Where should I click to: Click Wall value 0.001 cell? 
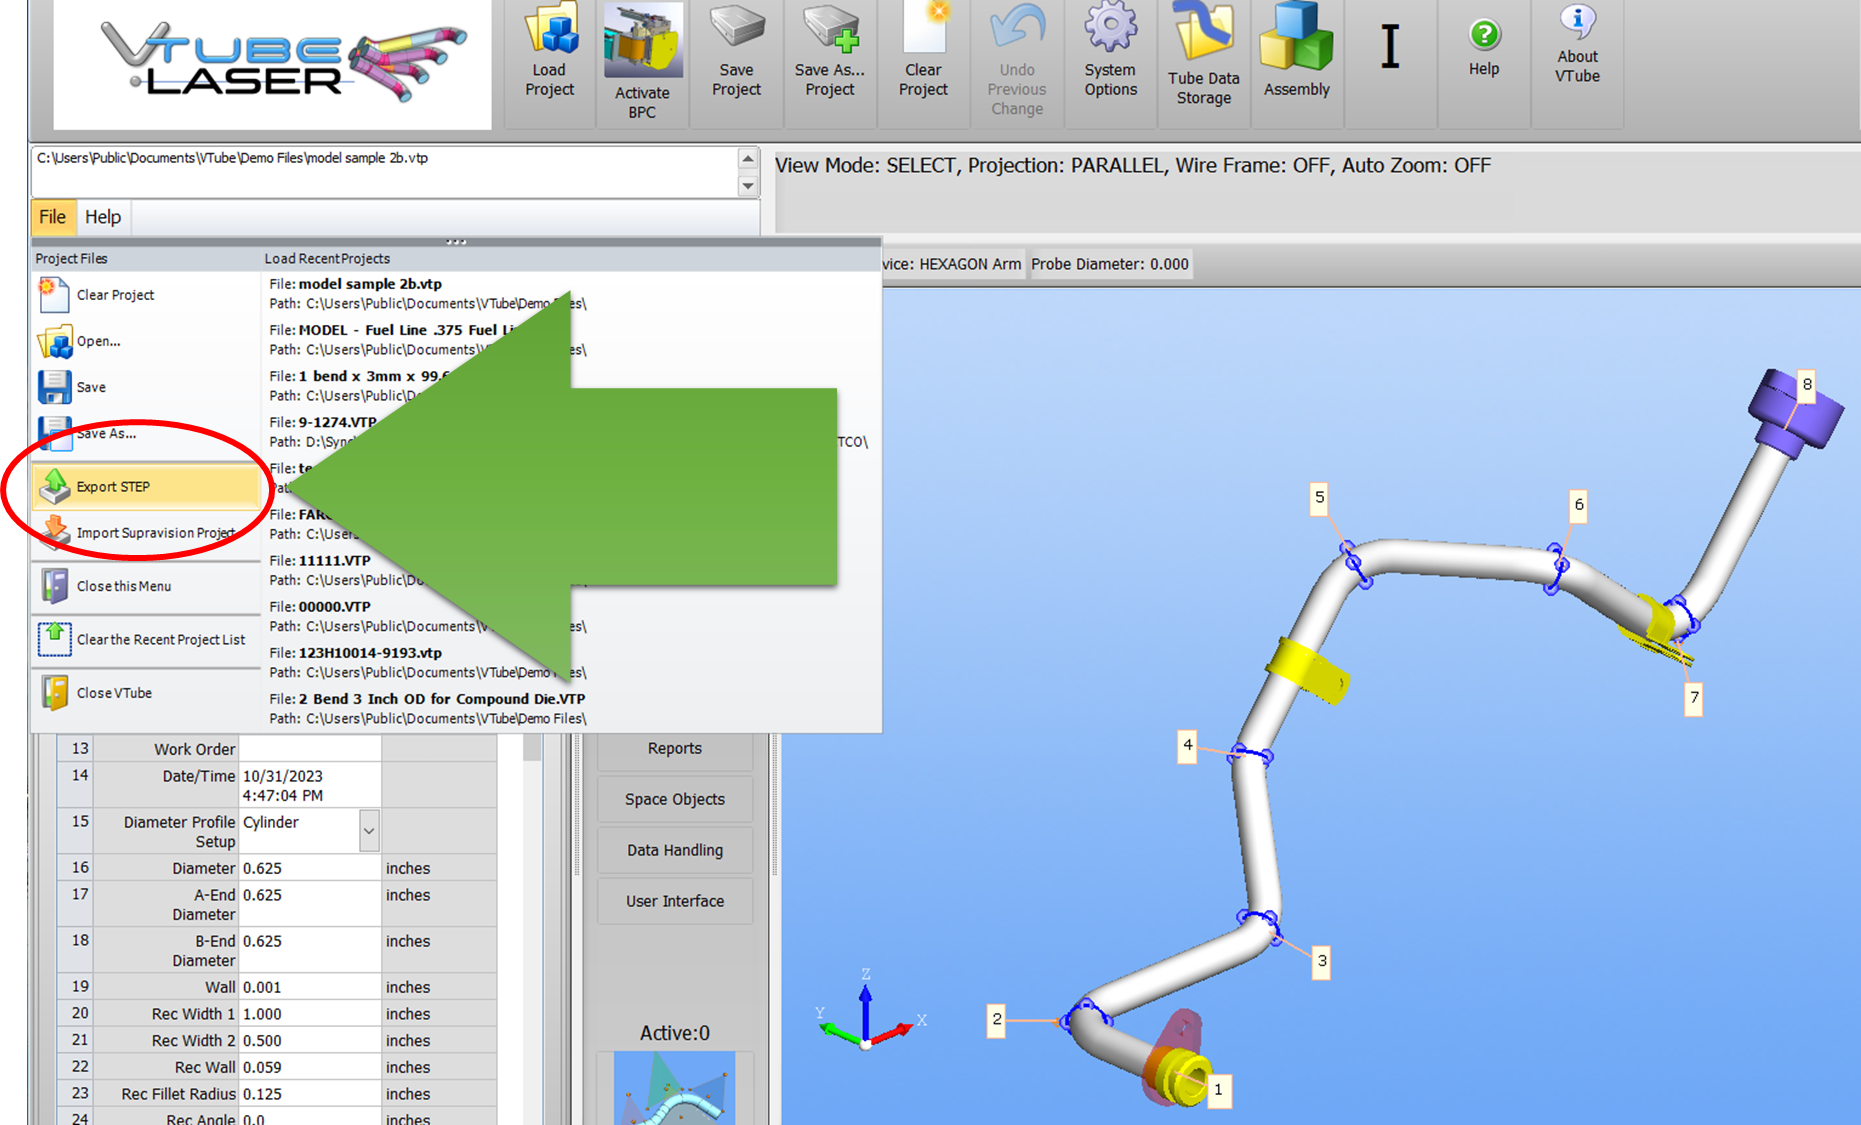tap(310, 987)
